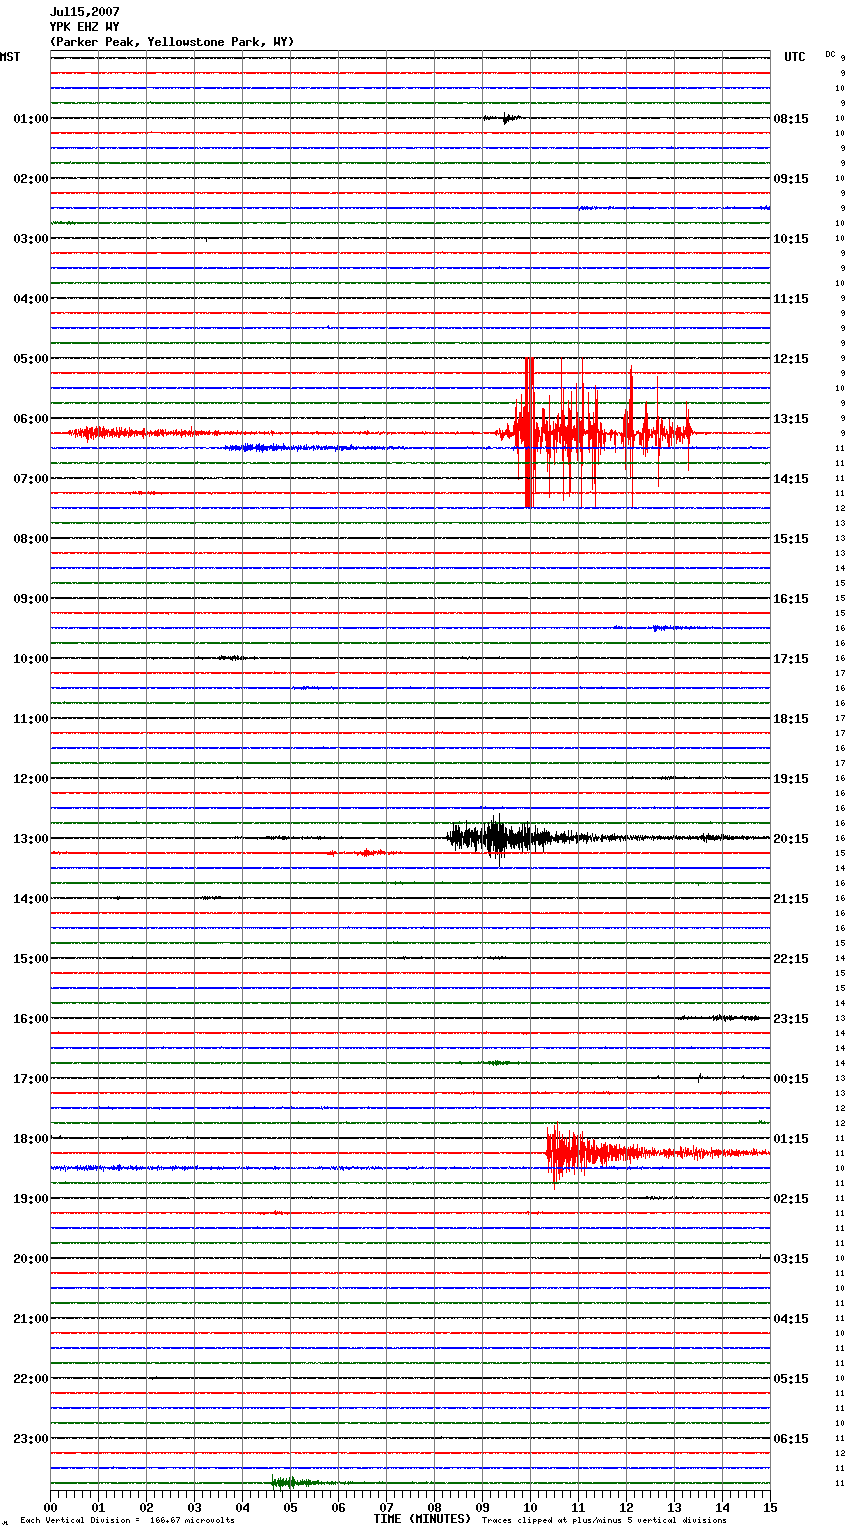850x1534 pixels.
Task: Click minute tick label 05 on bottom axis
Action: click(290, 1507)
